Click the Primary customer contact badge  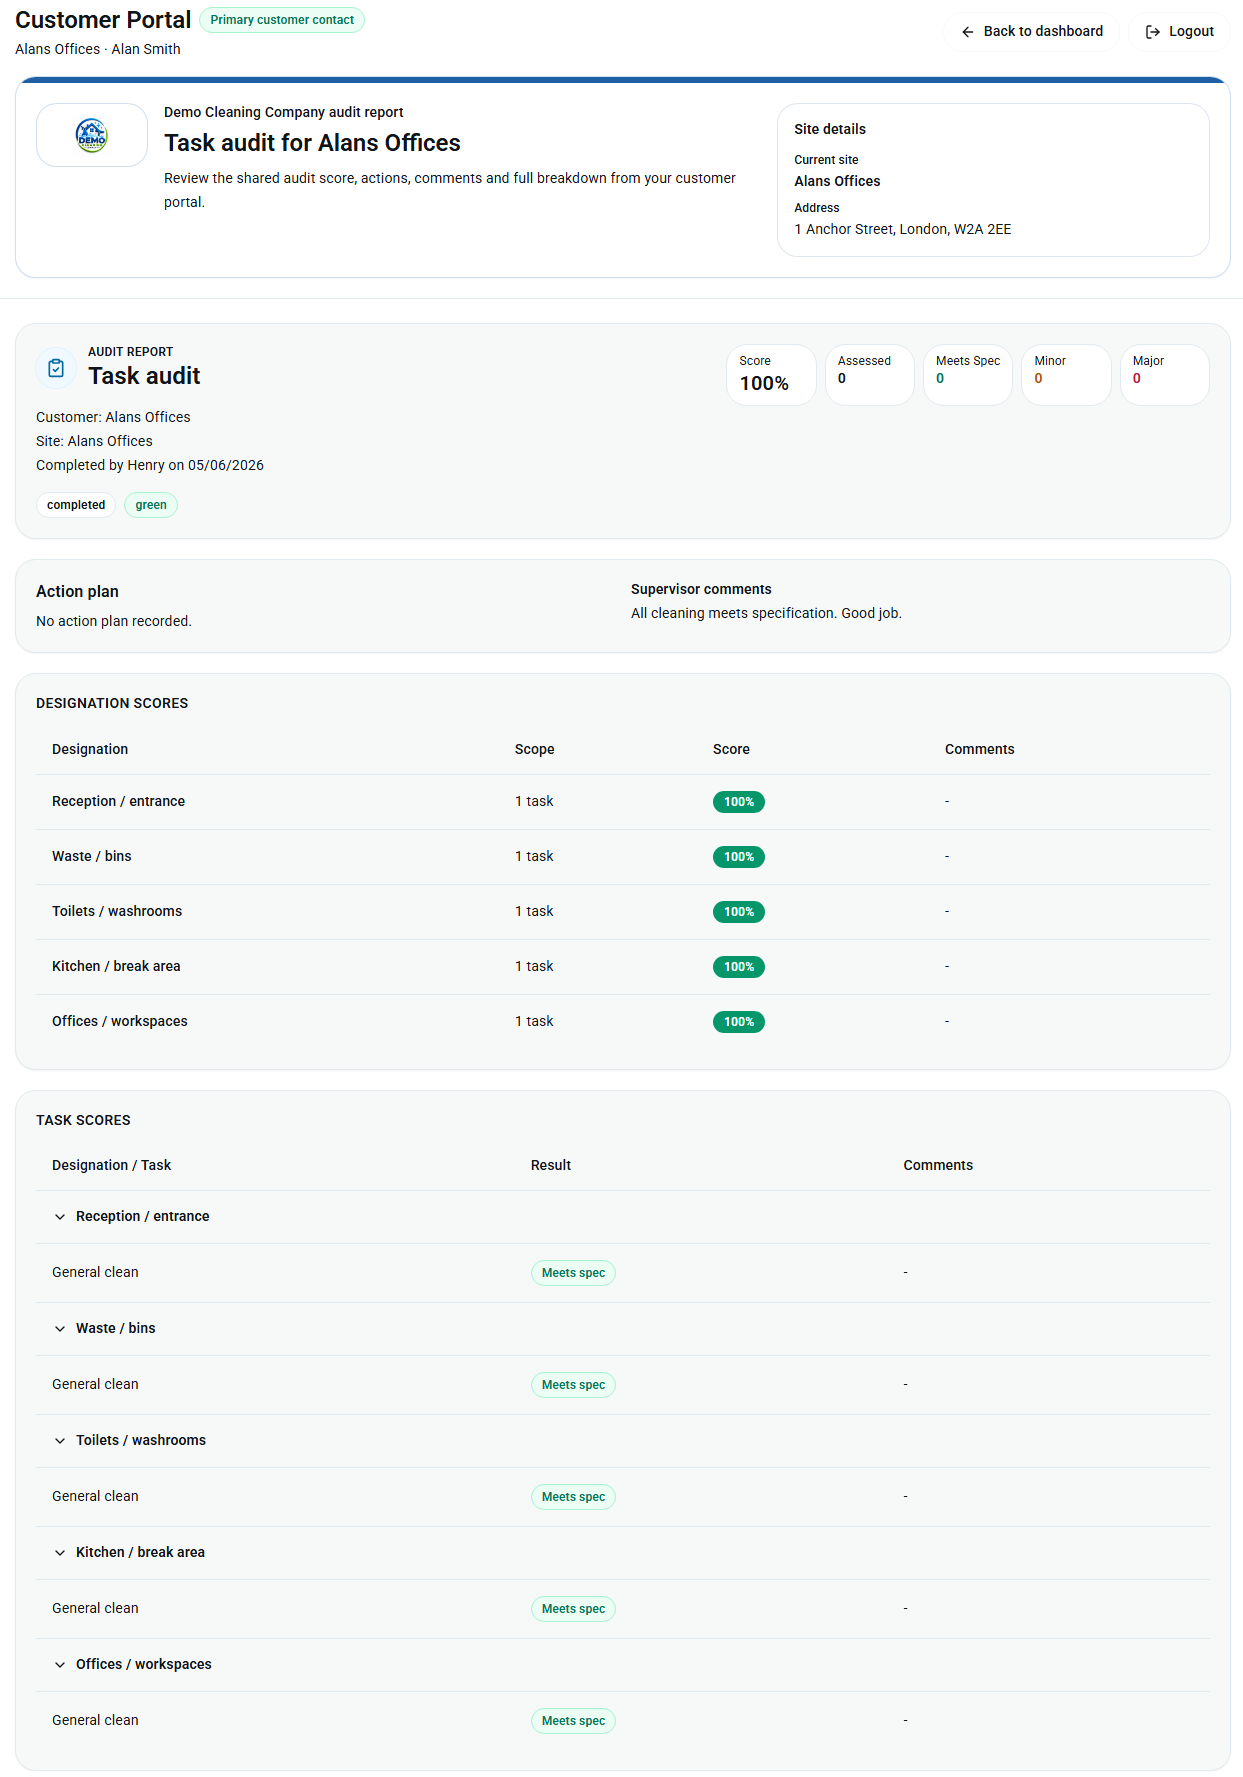[x=282, y=20]
